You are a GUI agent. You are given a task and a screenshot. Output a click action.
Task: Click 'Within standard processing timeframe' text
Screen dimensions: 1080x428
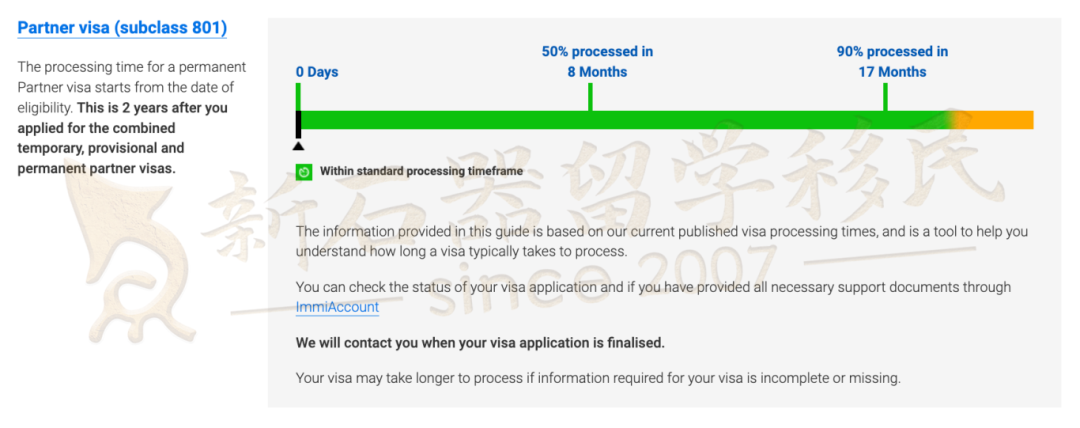(x=421, y=172)
